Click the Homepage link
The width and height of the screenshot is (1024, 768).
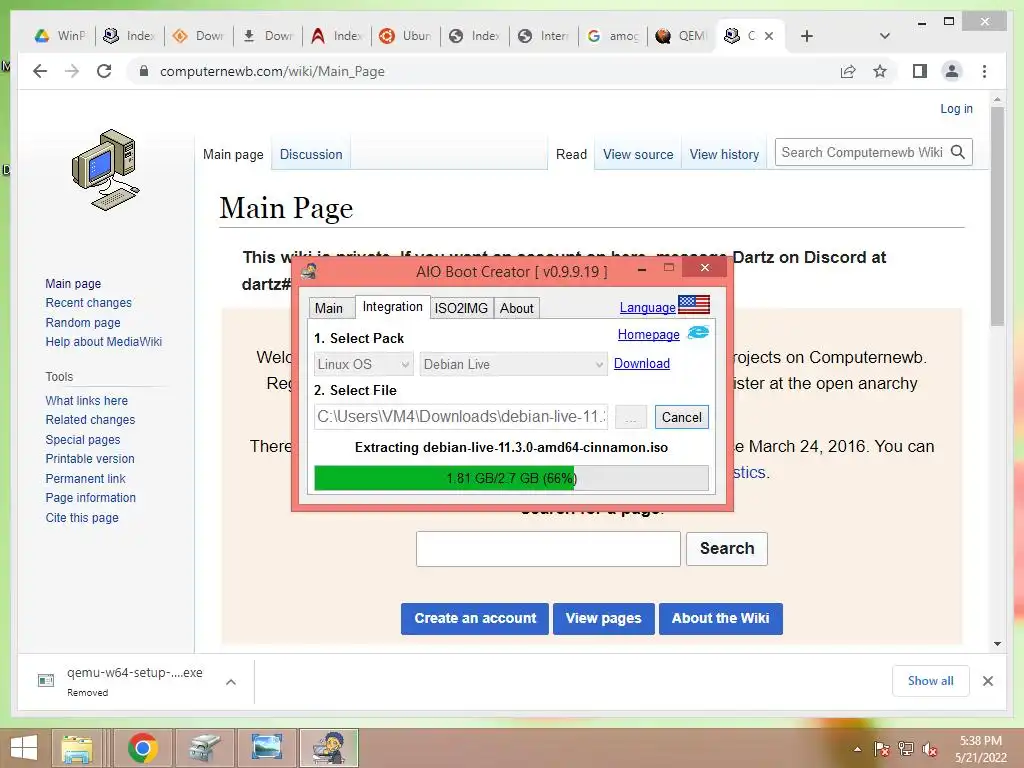click(648, 334)
